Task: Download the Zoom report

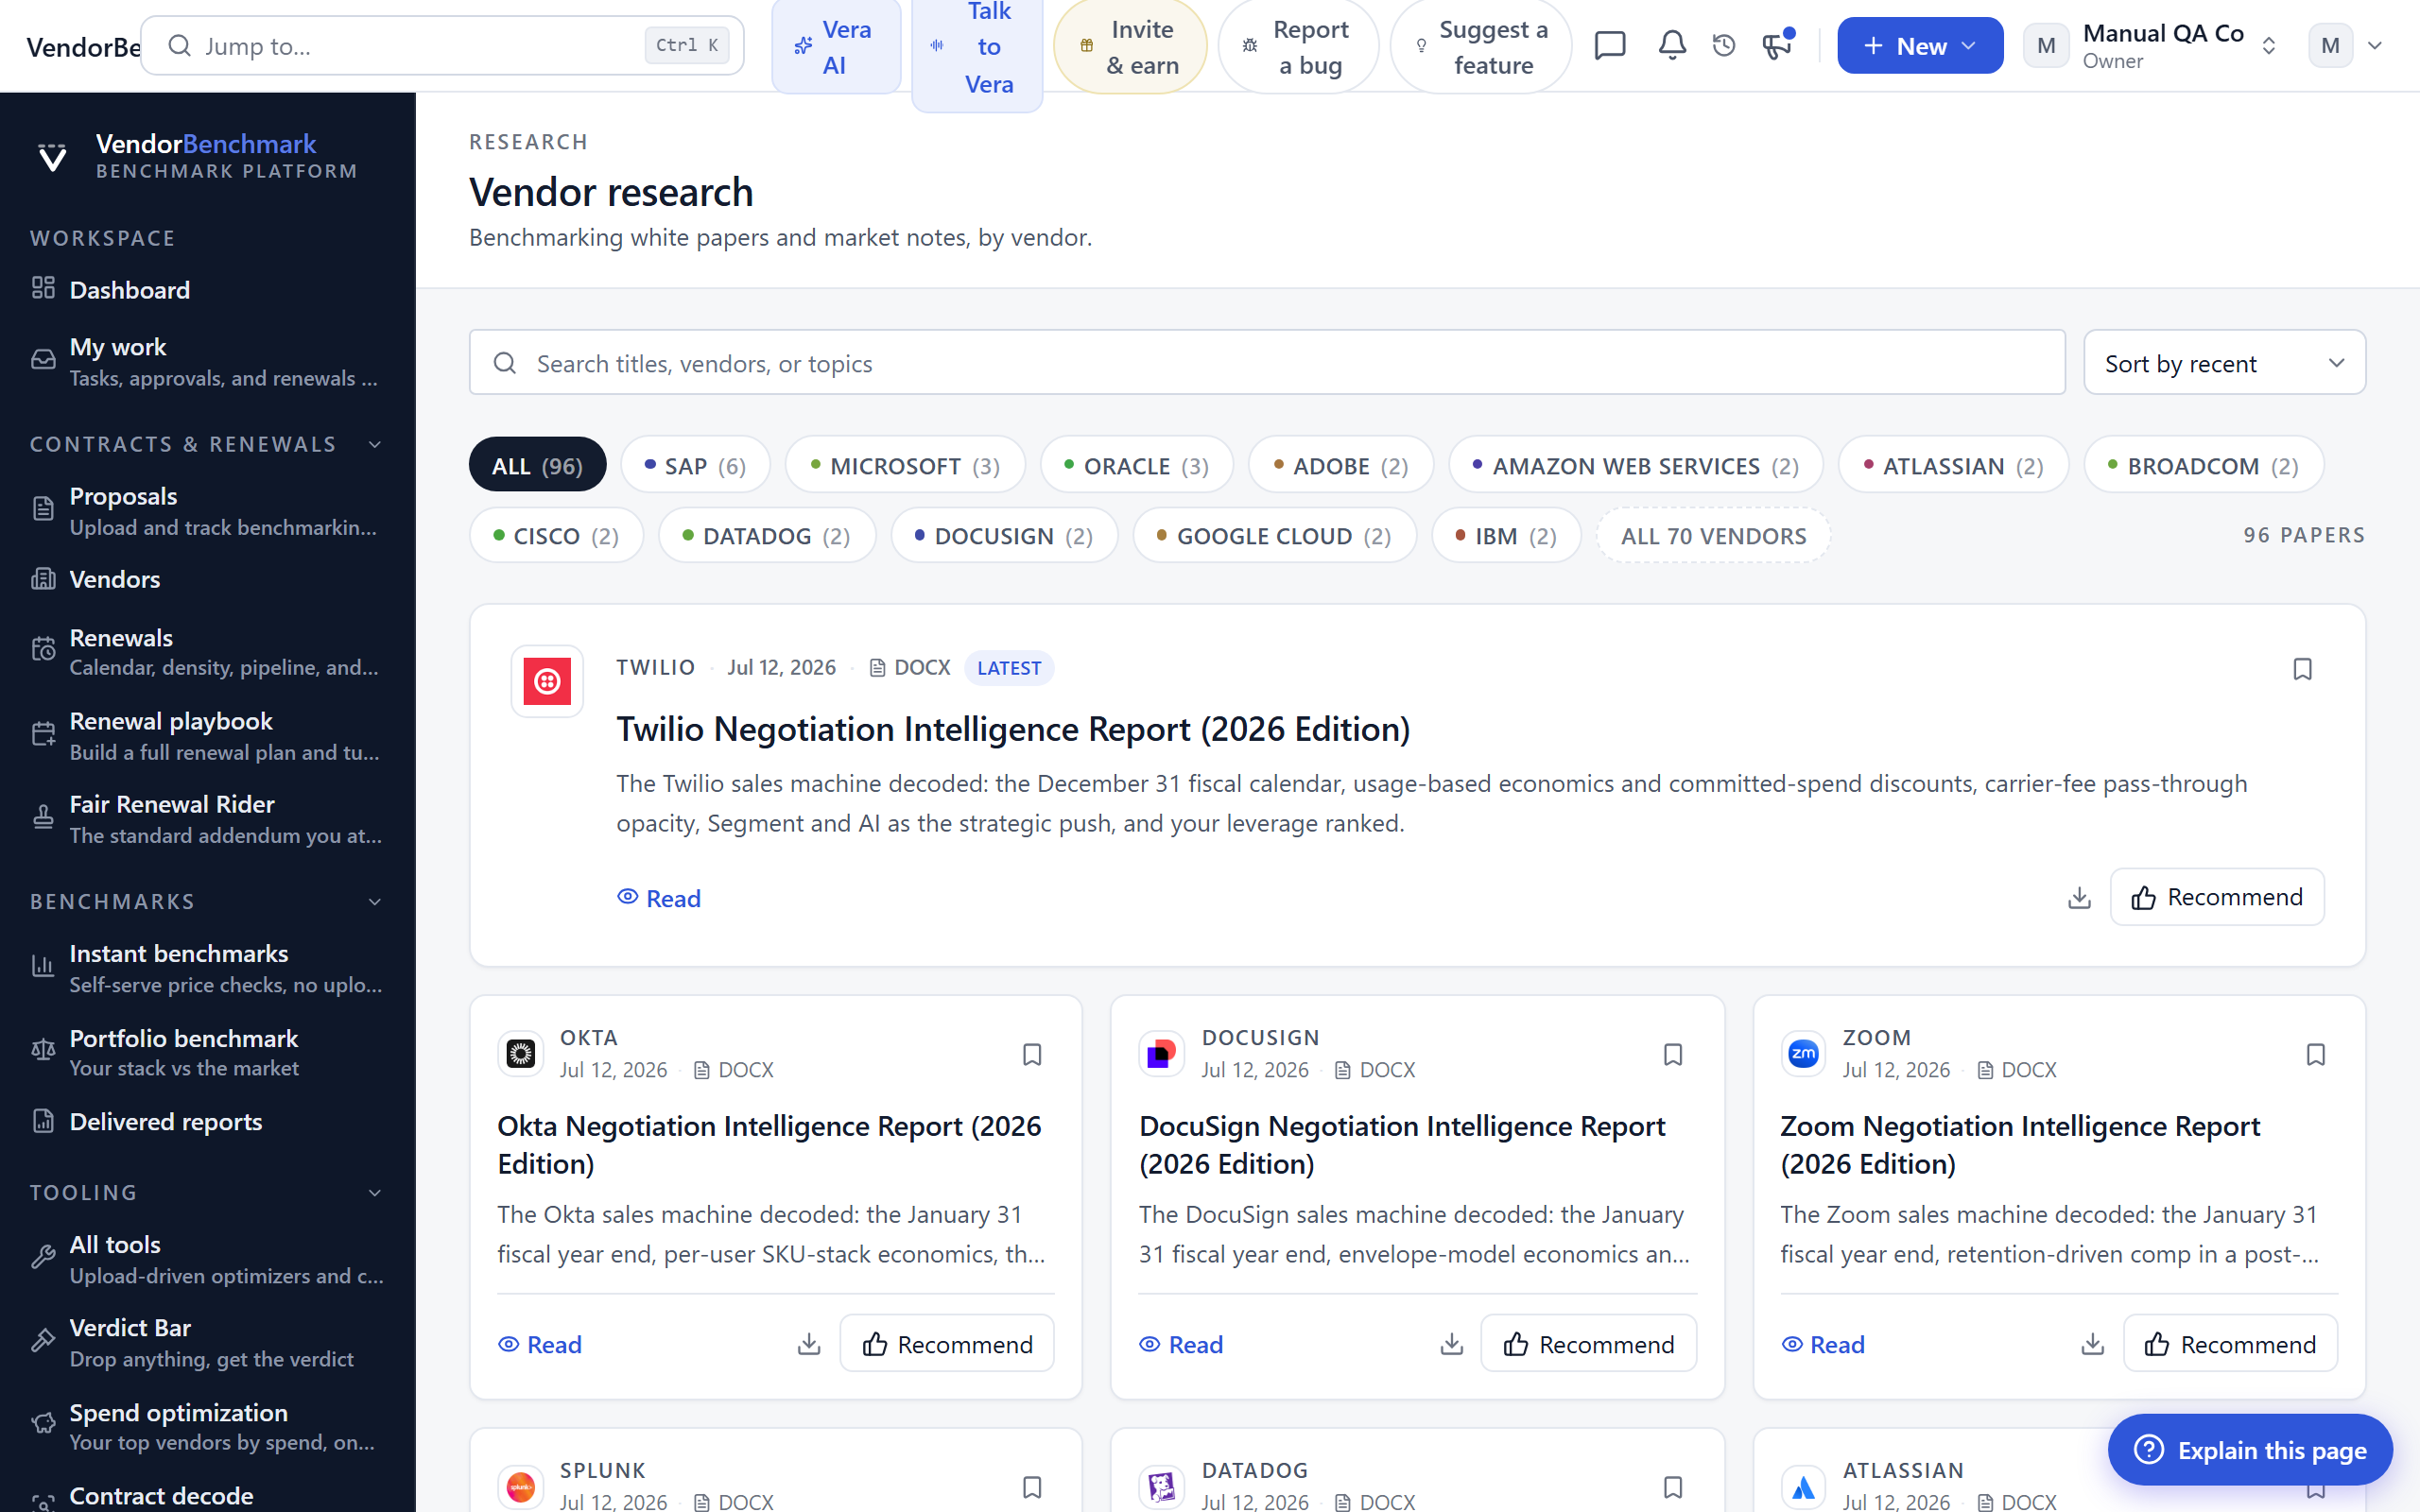Action: coord(2092,1344)
